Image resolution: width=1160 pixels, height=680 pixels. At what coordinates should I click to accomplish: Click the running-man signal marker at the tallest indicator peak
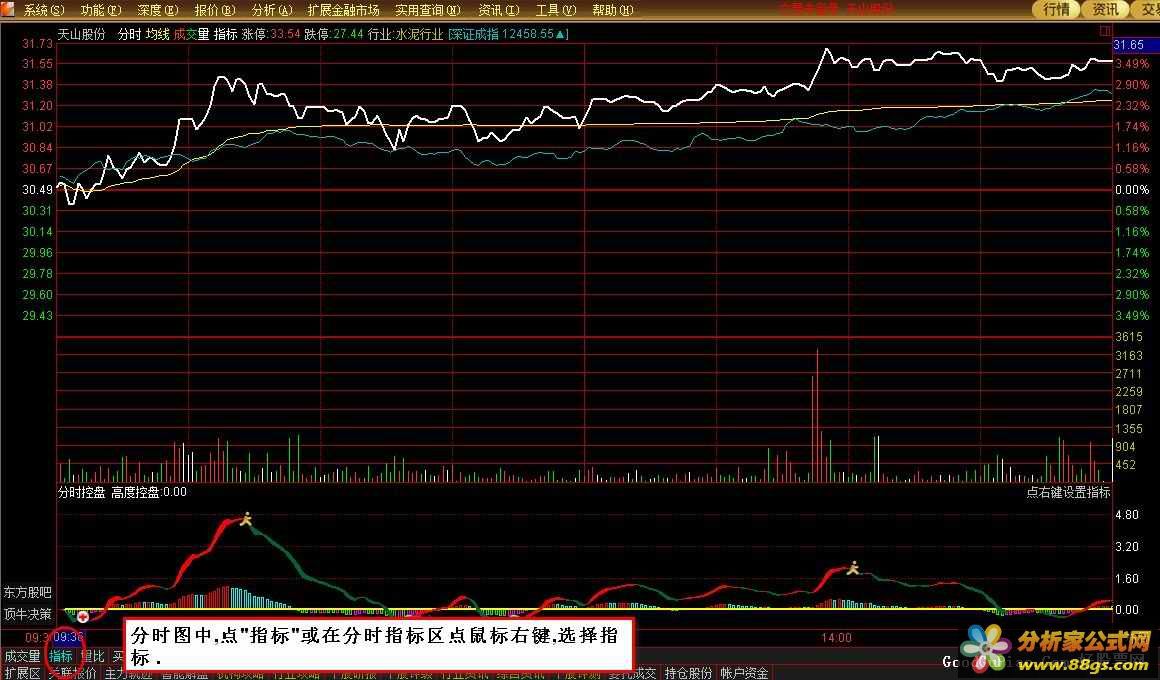tap(245, 519)
